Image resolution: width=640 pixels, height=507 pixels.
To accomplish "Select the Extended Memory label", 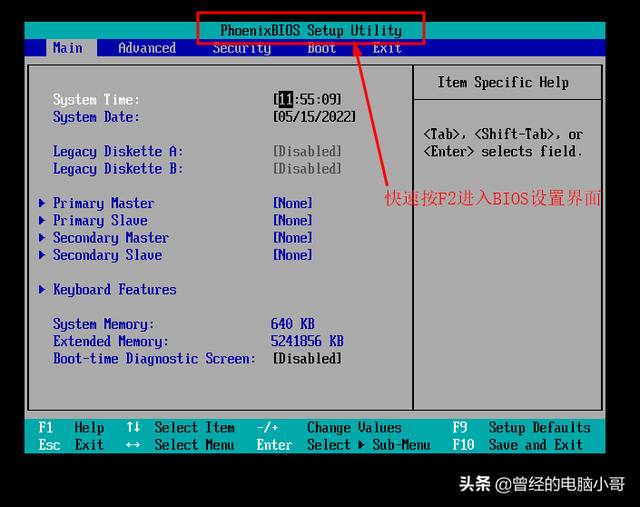I will pyautogui.click(x=111, y=341).
